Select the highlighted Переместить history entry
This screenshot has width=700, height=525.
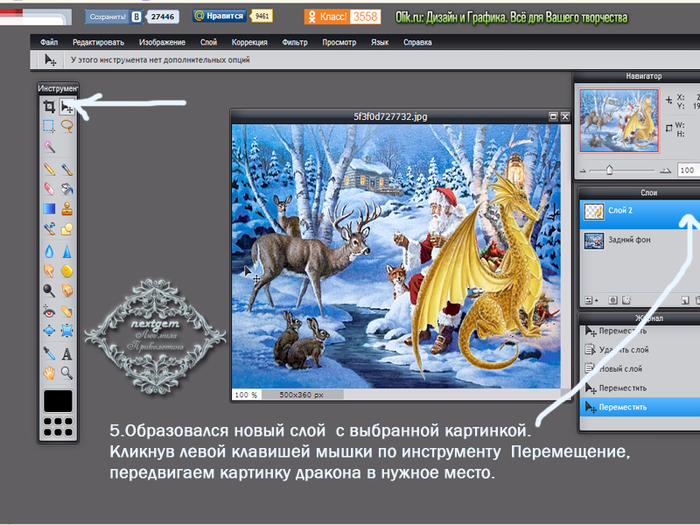pyautogui.click(x=640, y=407)
